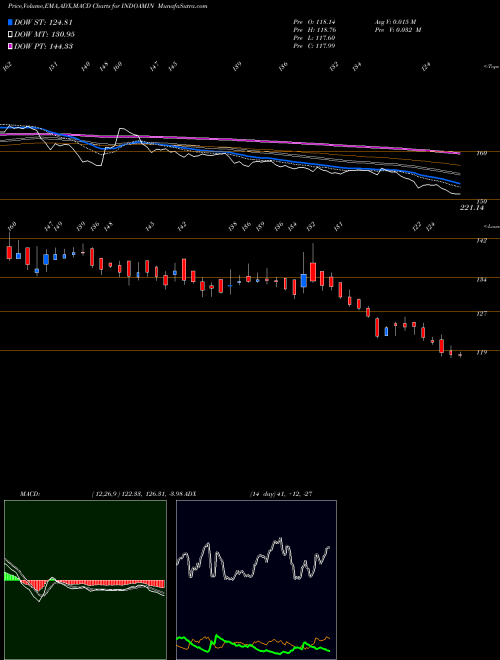Select the 'DOW MT: 130.95' legend text
The image size is (500, 660).
tap(44, 34)
